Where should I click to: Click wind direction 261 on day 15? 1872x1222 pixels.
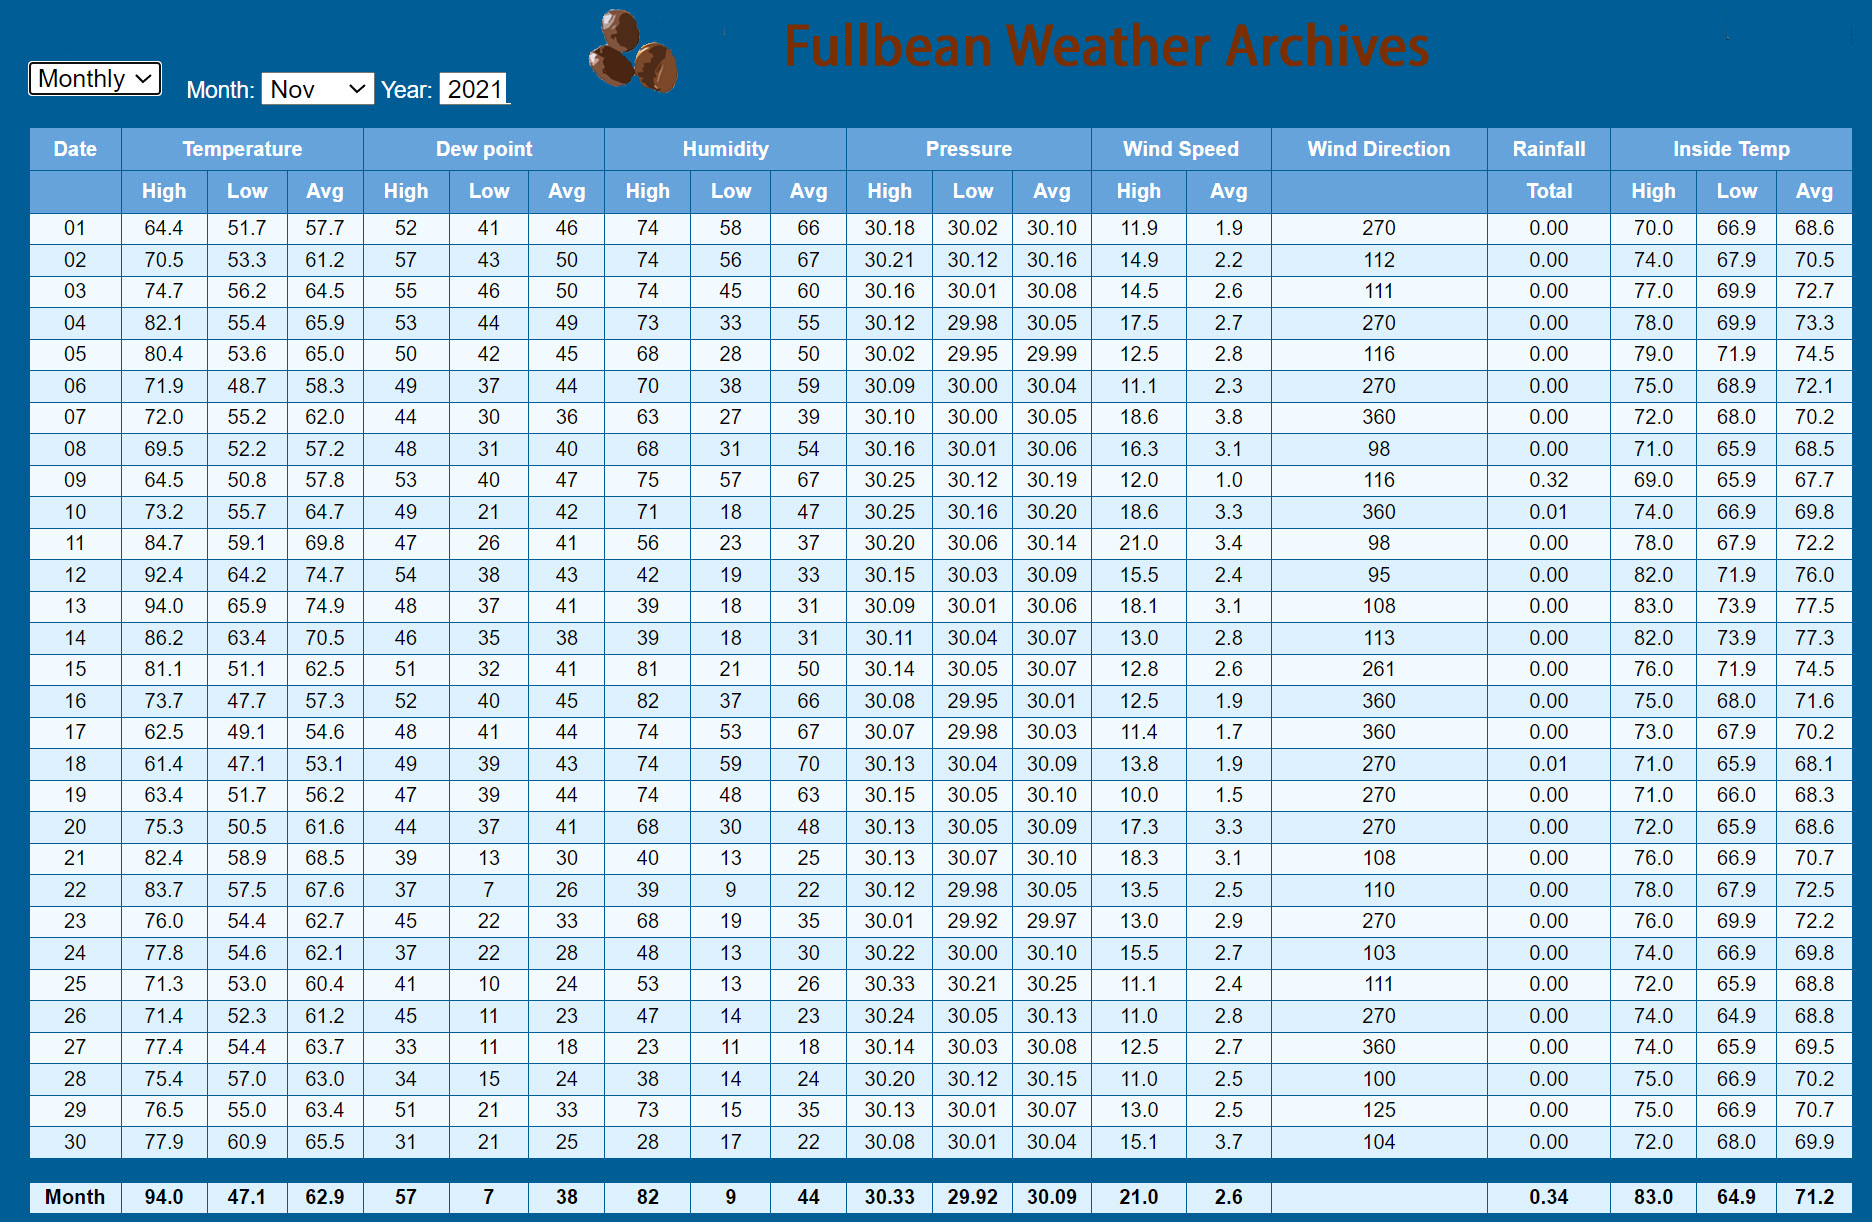1379,669
